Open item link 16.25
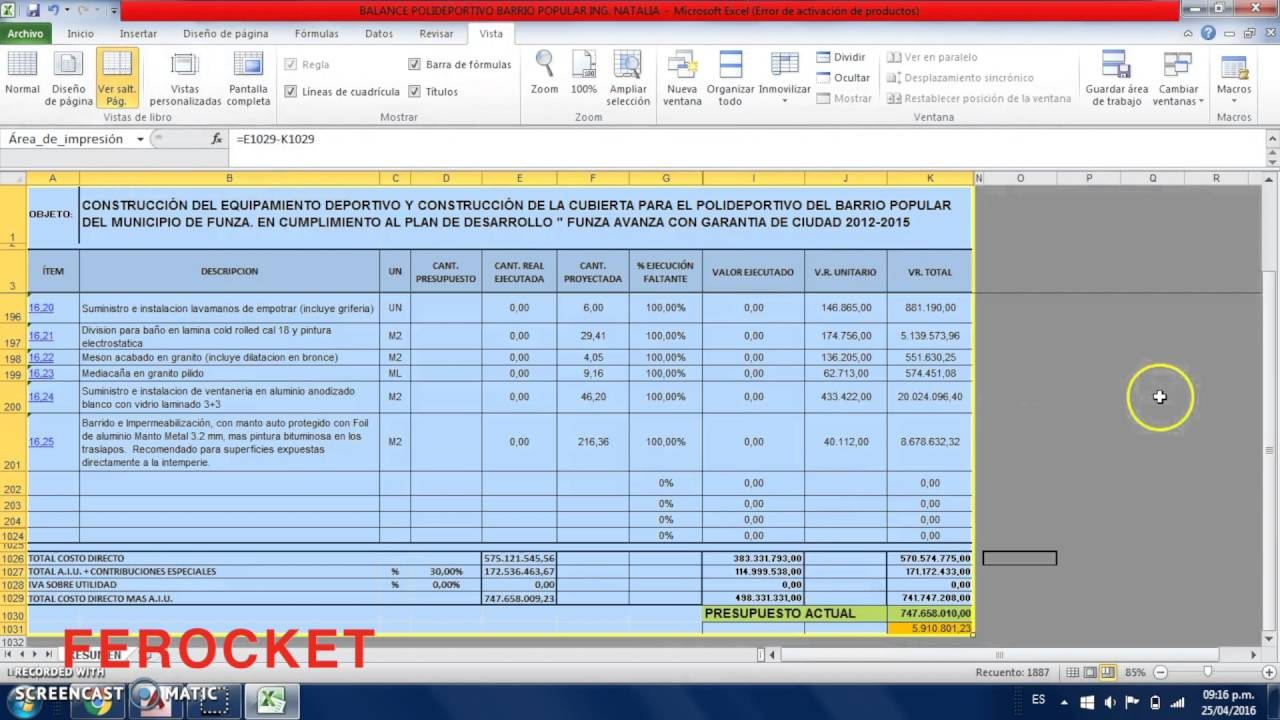 [x=41, y=442]
